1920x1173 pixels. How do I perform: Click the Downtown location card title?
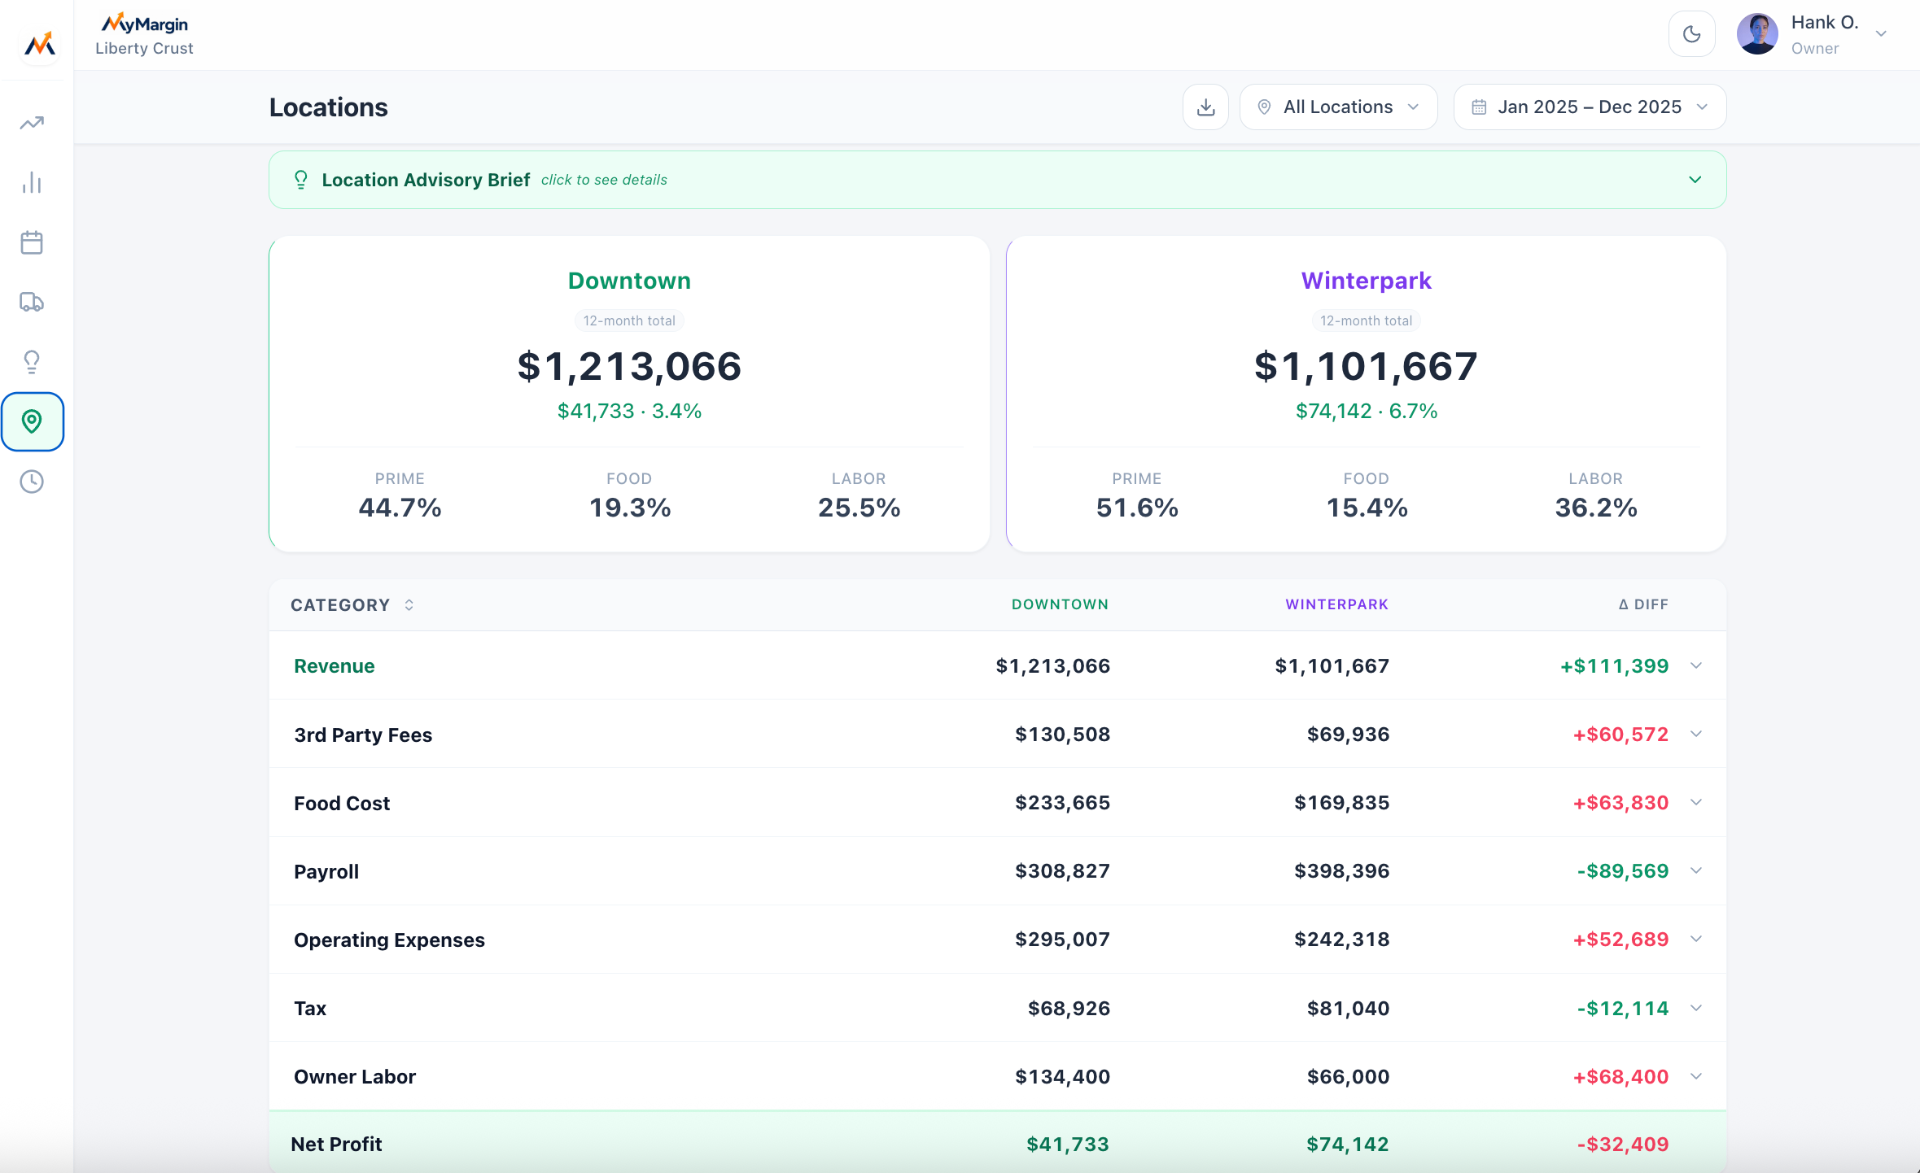coord(629,281)
